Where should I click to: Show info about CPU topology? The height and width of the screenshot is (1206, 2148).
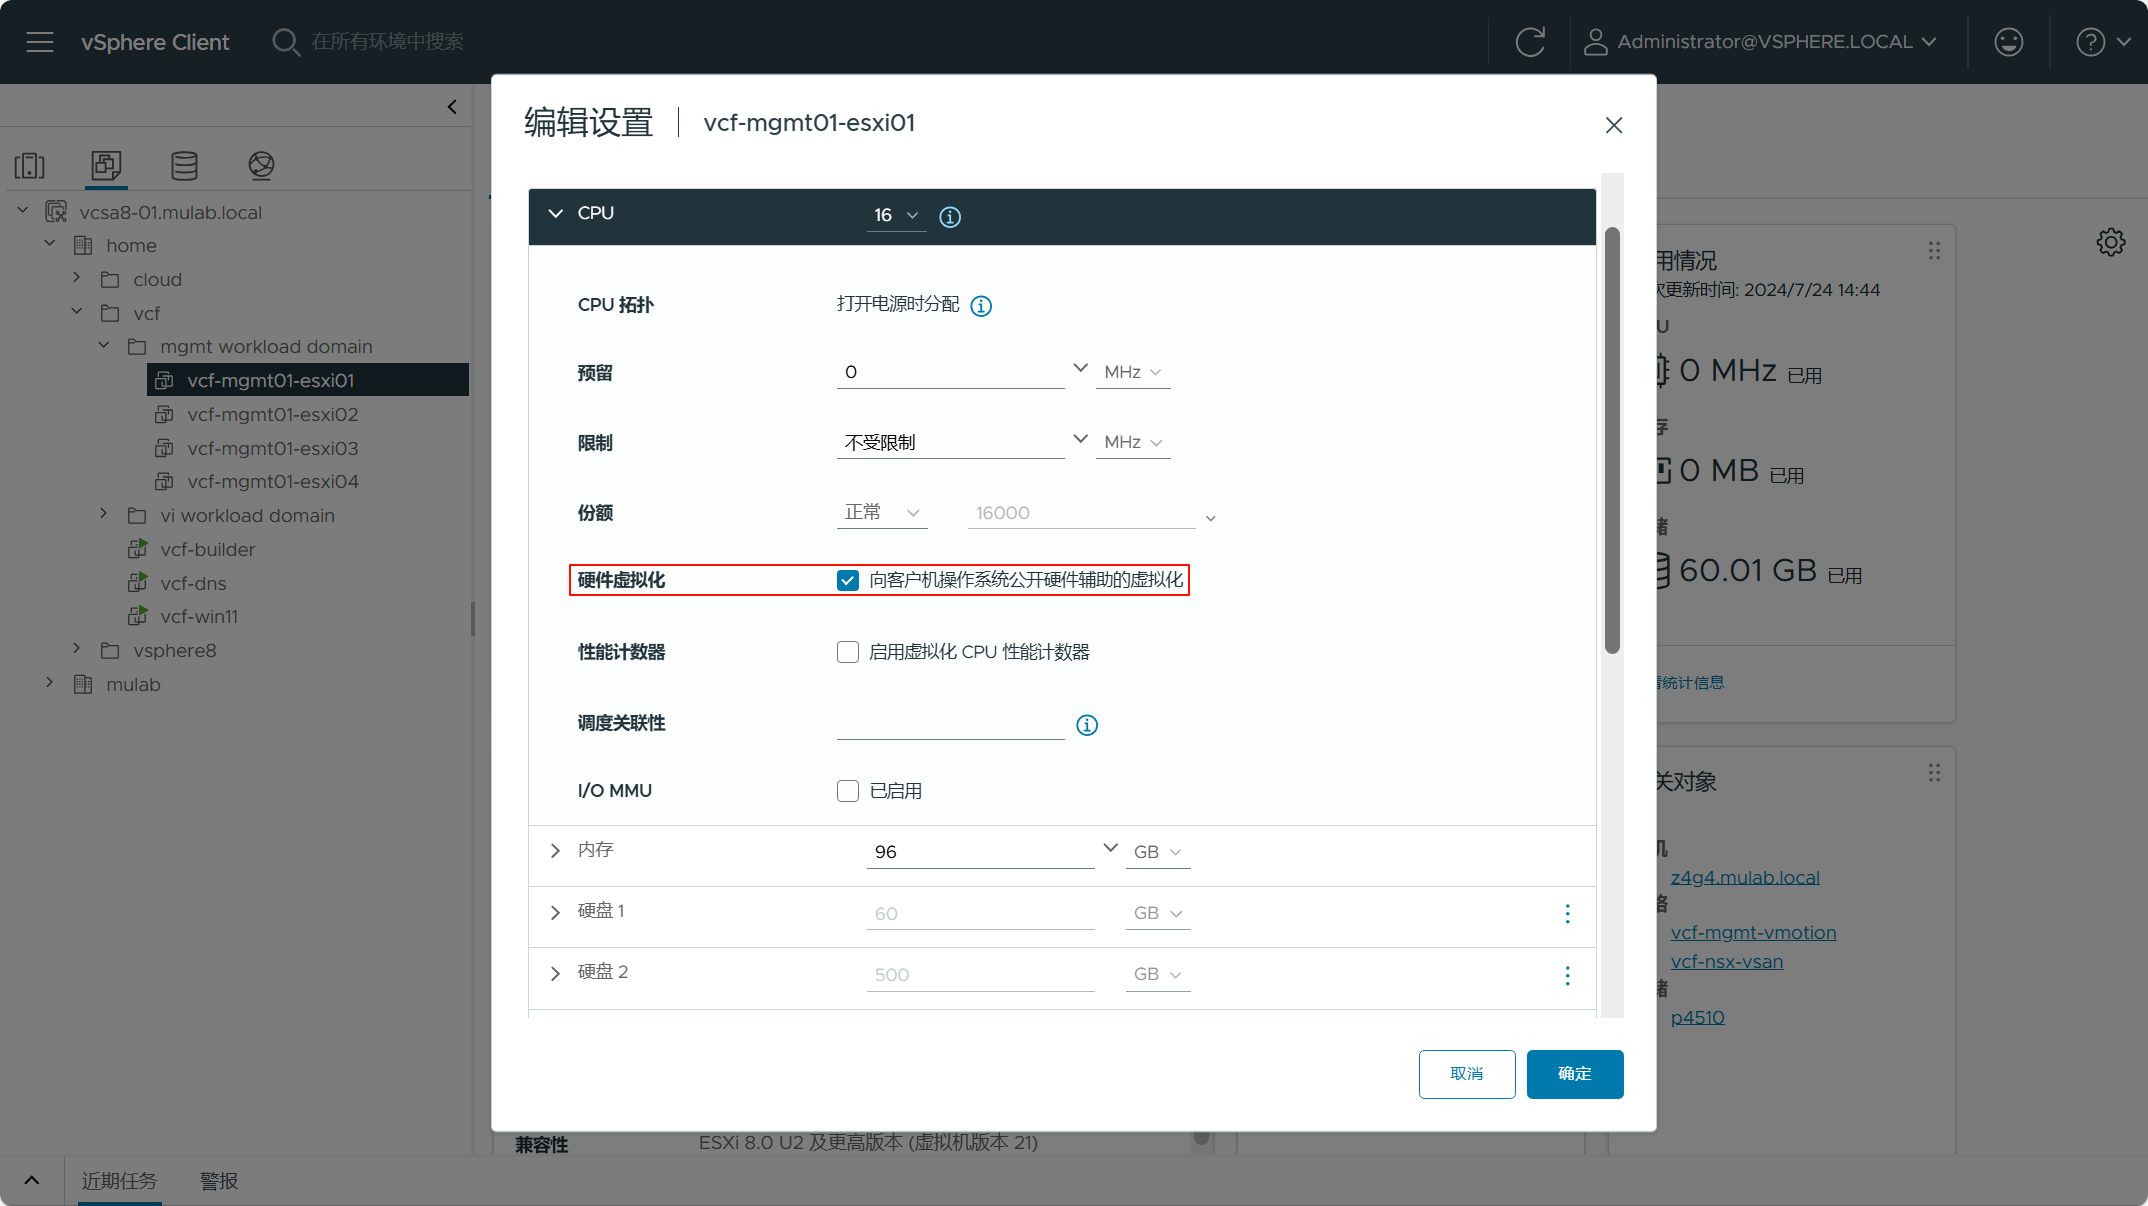(982, 306)
